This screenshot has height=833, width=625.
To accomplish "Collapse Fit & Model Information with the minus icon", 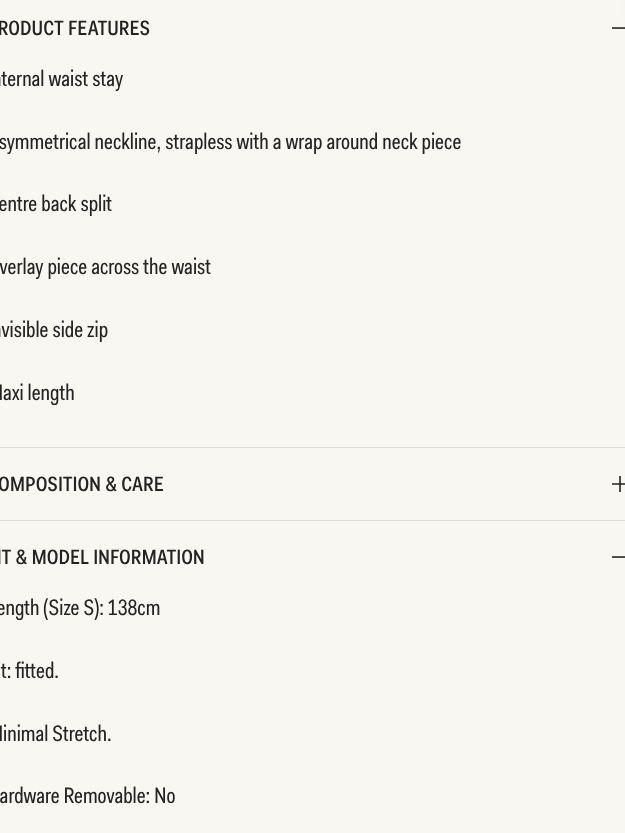I will (x=619, y=557).
